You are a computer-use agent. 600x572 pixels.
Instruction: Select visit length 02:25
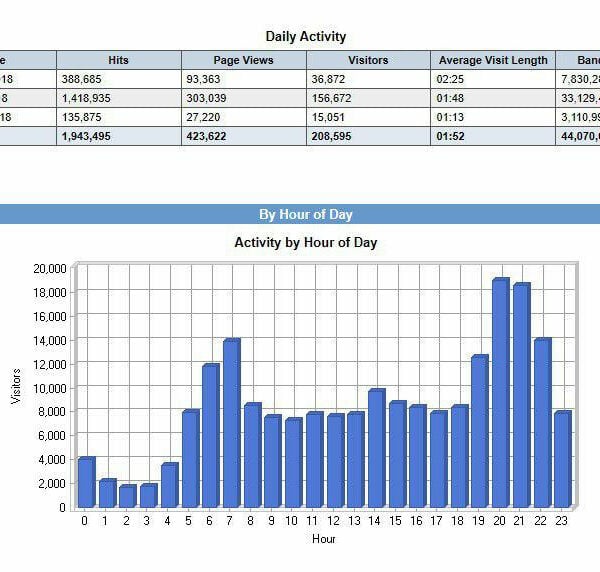[x=450, y=79]
